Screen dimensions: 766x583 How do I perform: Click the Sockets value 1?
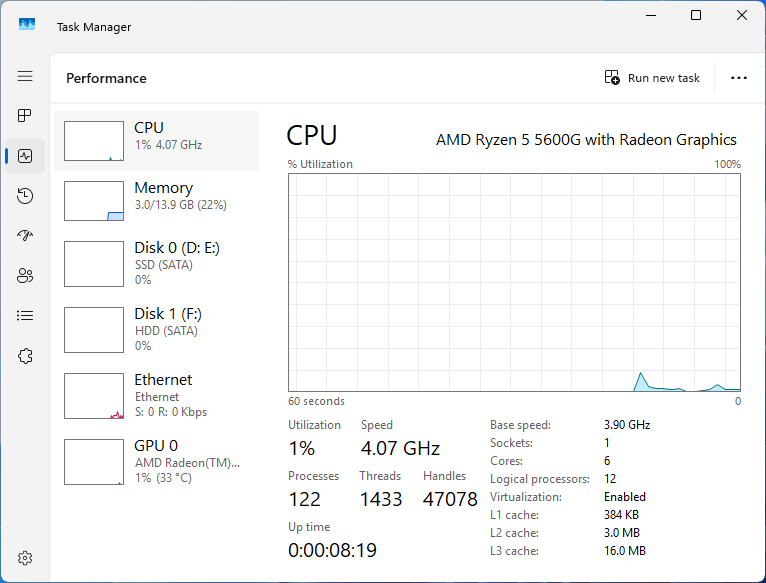(607, 443)
